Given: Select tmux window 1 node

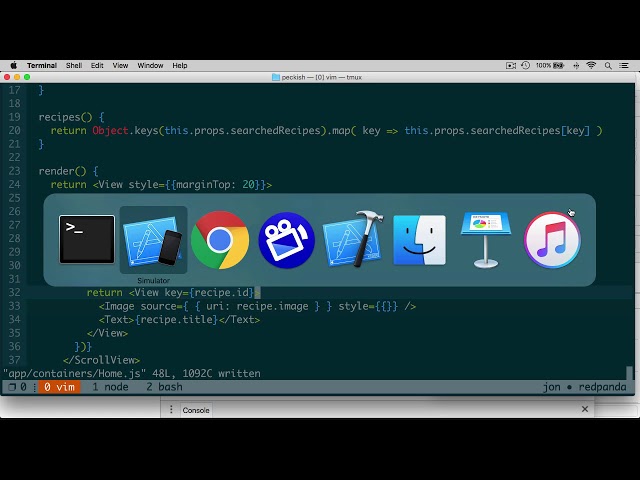Looking at the screenshot, I should click(x=110, y=387).
